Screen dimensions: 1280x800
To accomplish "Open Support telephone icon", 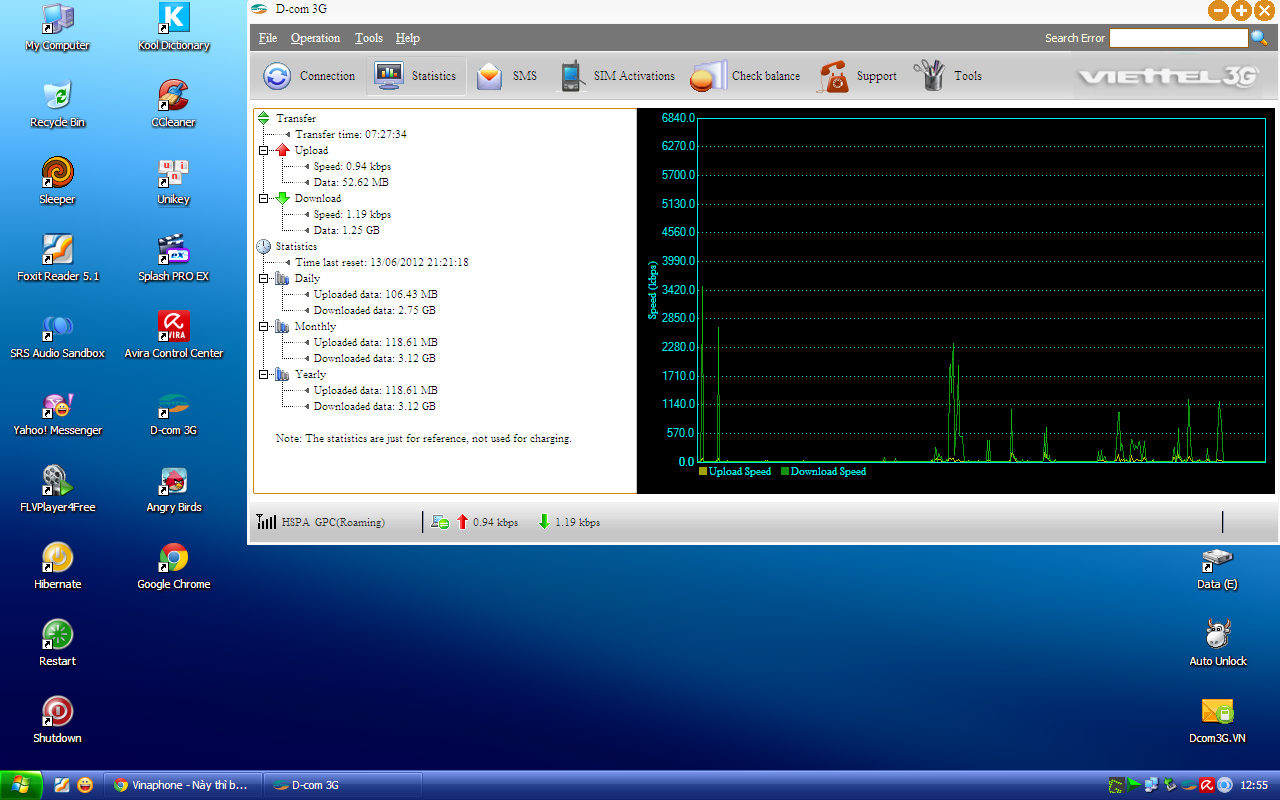I will pos(833,76).
